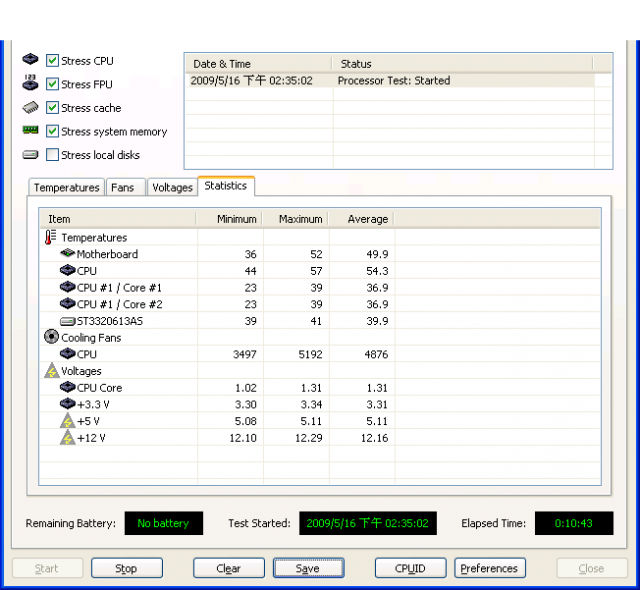Screen dimensions: 640x590
Task: Click the CPU average temperature 54.3
Action: 377,271
